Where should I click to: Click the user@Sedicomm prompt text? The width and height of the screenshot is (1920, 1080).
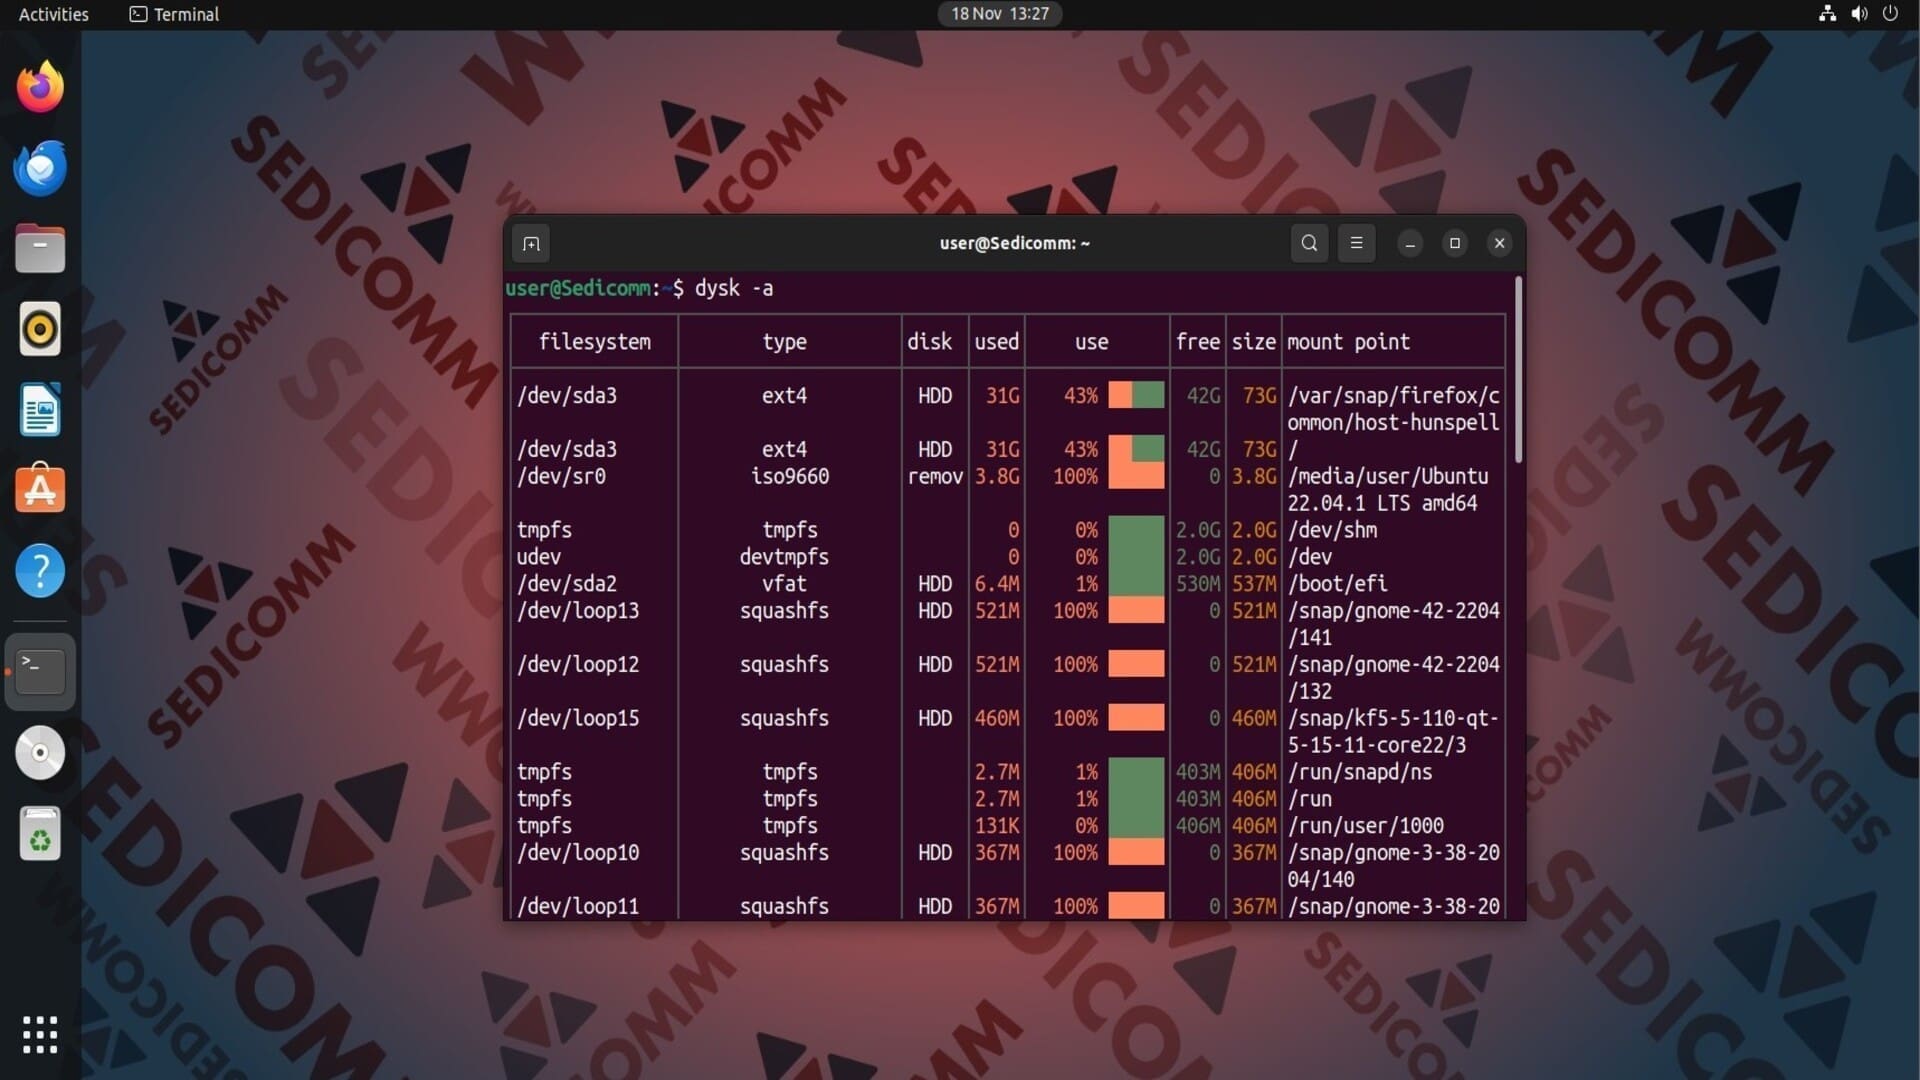tap(578, 289)
